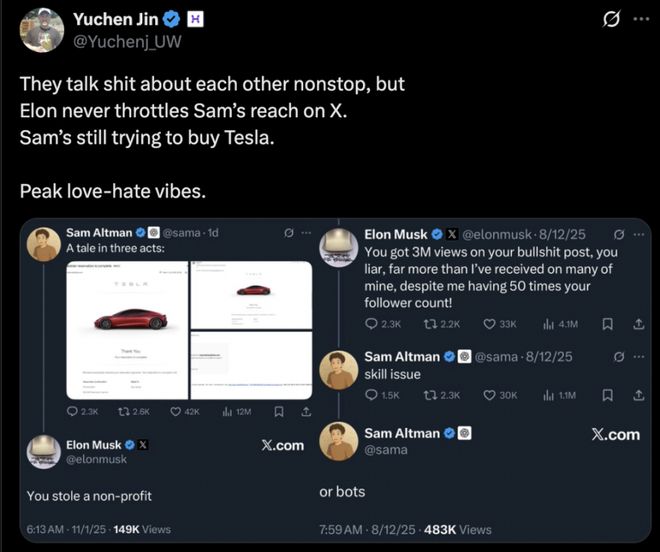Open Yuchen Jin's profile avatar
The height and width of the screenshot is (552, 660).
(x=42, y=30)
